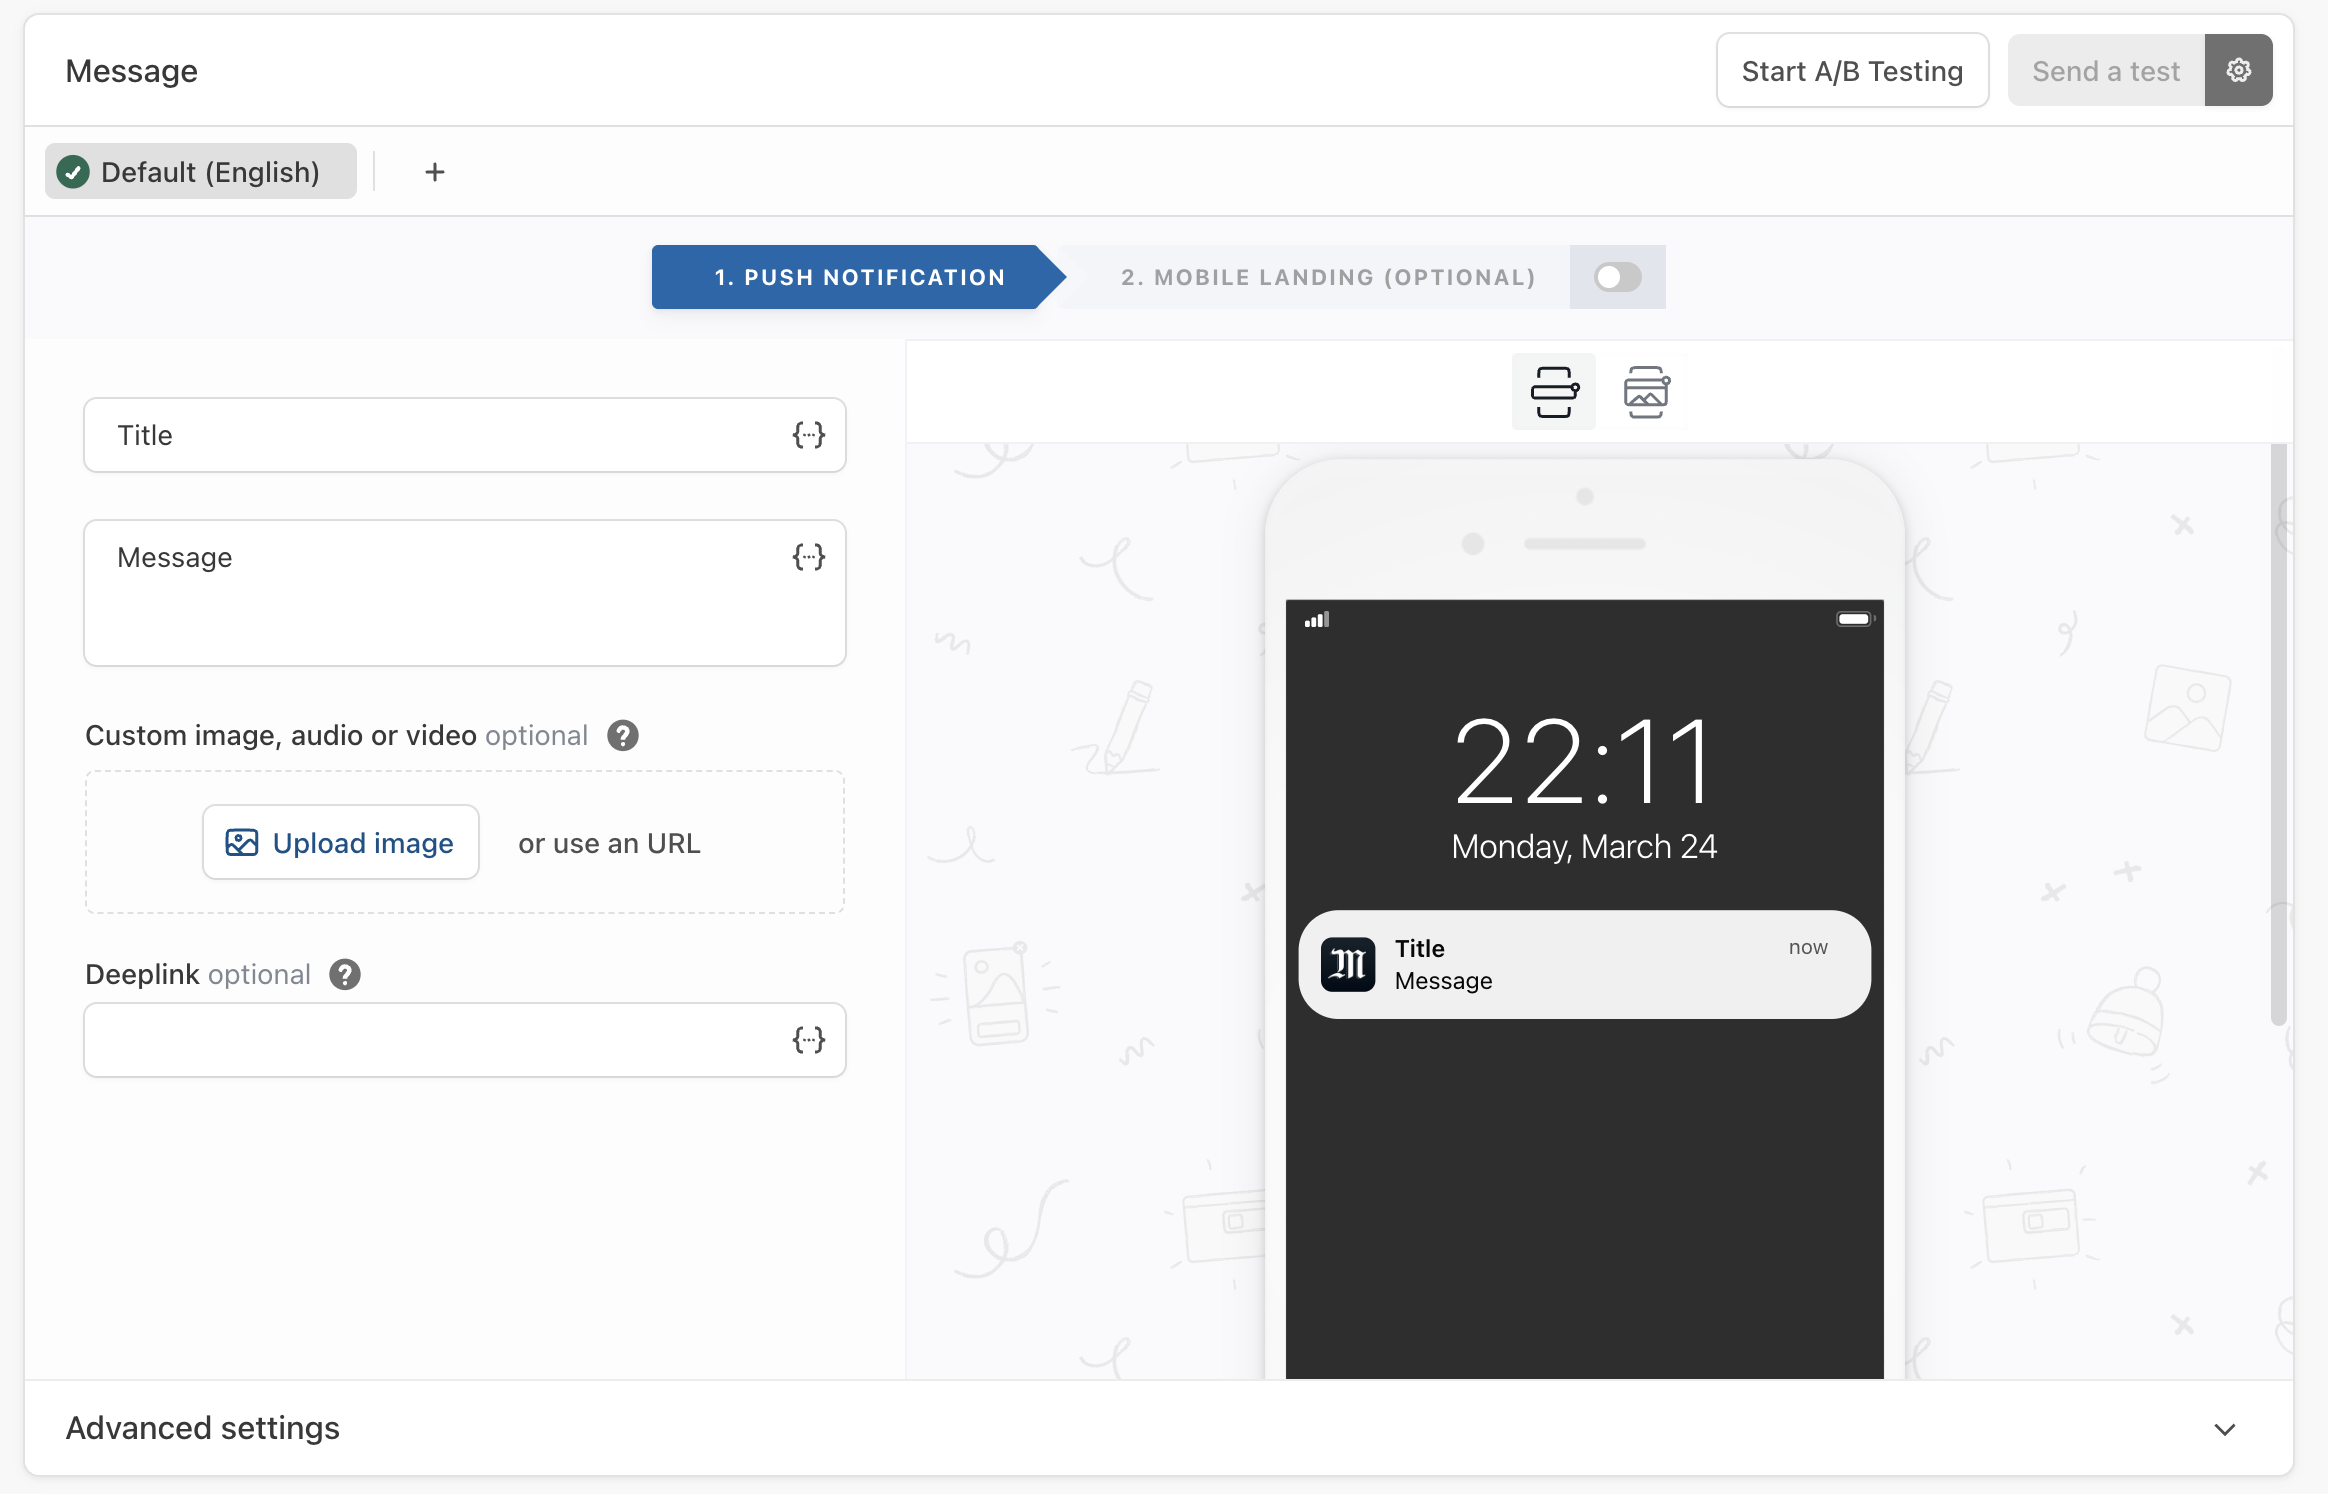
Task: Click the preview panel vertical scrollbar
Action: [2278, 736]
